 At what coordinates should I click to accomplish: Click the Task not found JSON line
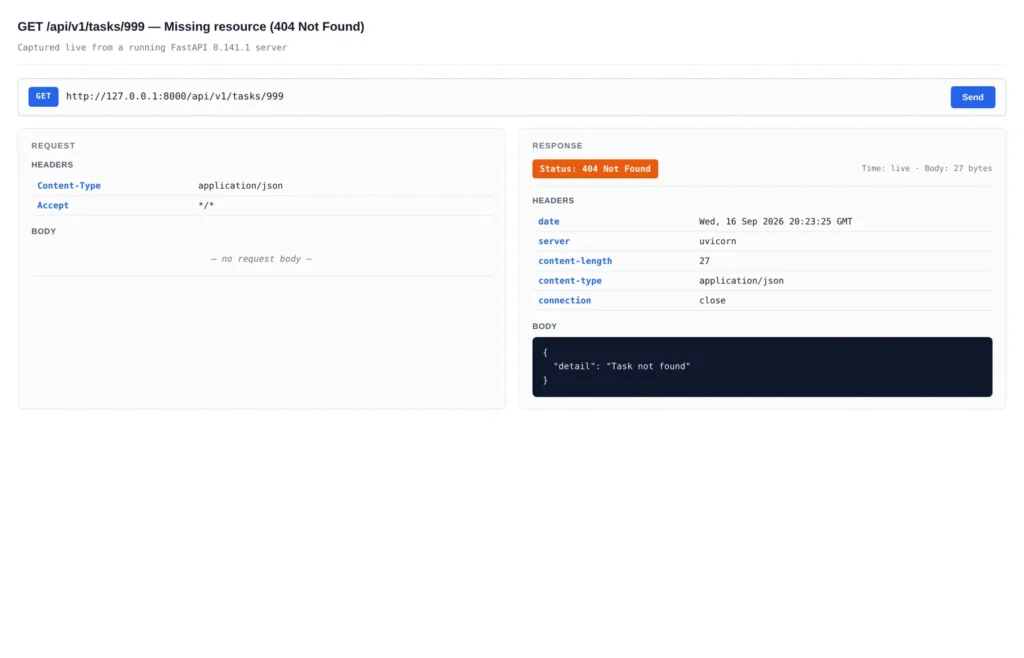(622, 366)
